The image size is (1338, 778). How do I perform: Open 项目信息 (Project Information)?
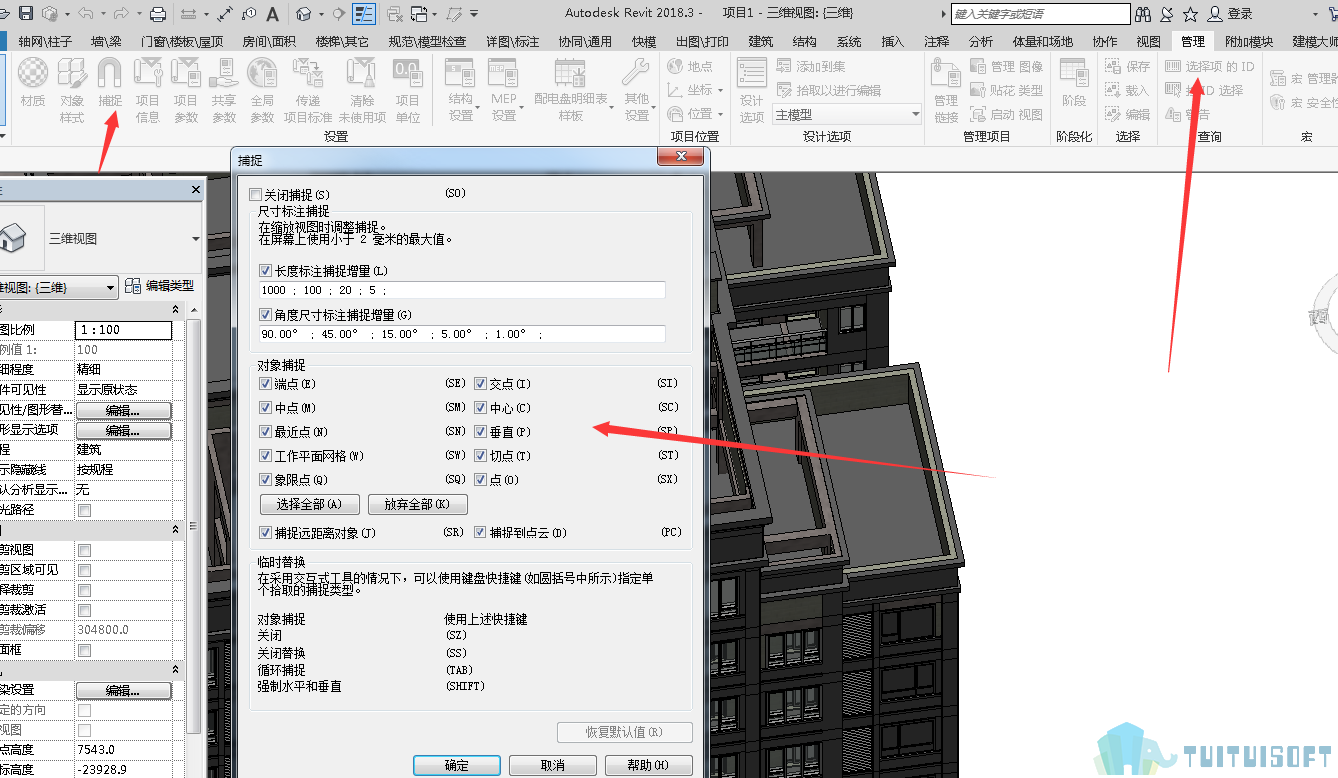click(148, 88)
